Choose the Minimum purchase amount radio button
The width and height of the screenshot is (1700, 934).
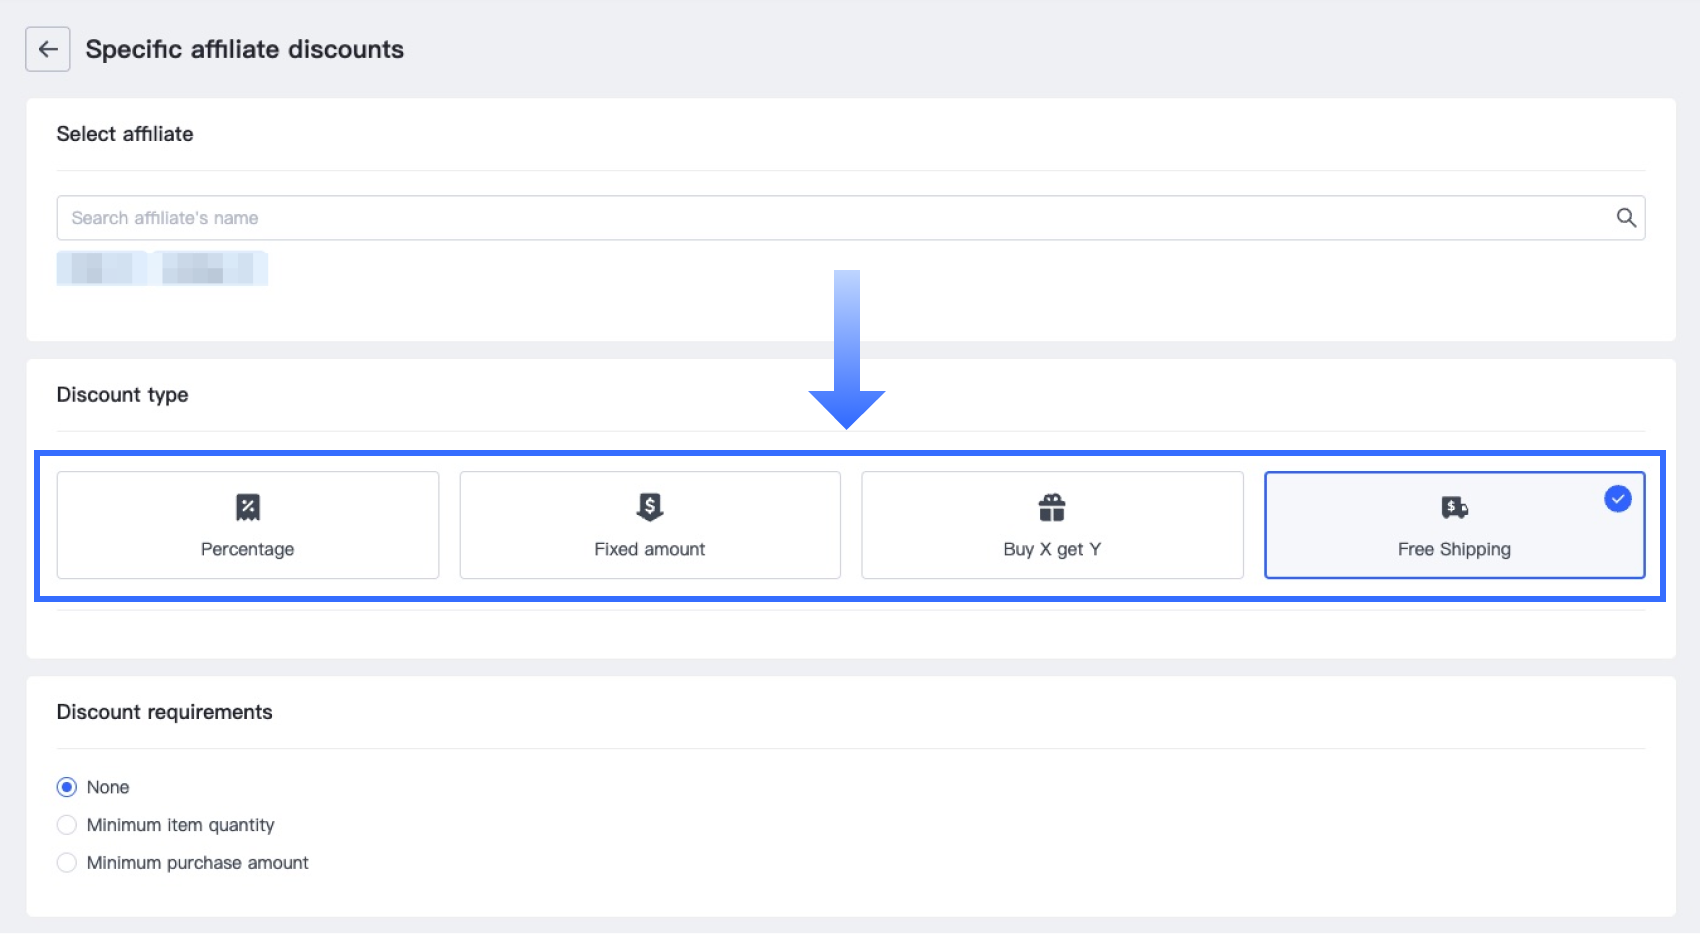click(x=67, y=863)
